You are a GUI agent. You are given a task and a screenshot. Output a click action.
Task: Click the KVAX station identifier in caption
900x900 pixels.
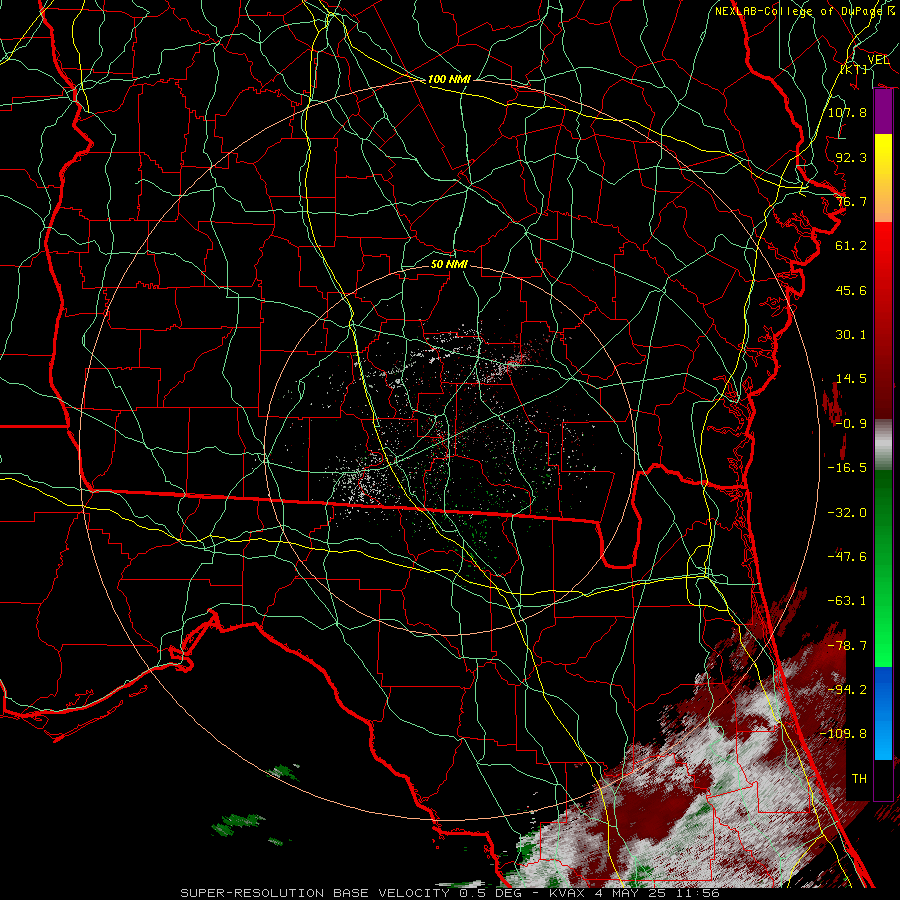pyautogui.click(x=567, y=893)
